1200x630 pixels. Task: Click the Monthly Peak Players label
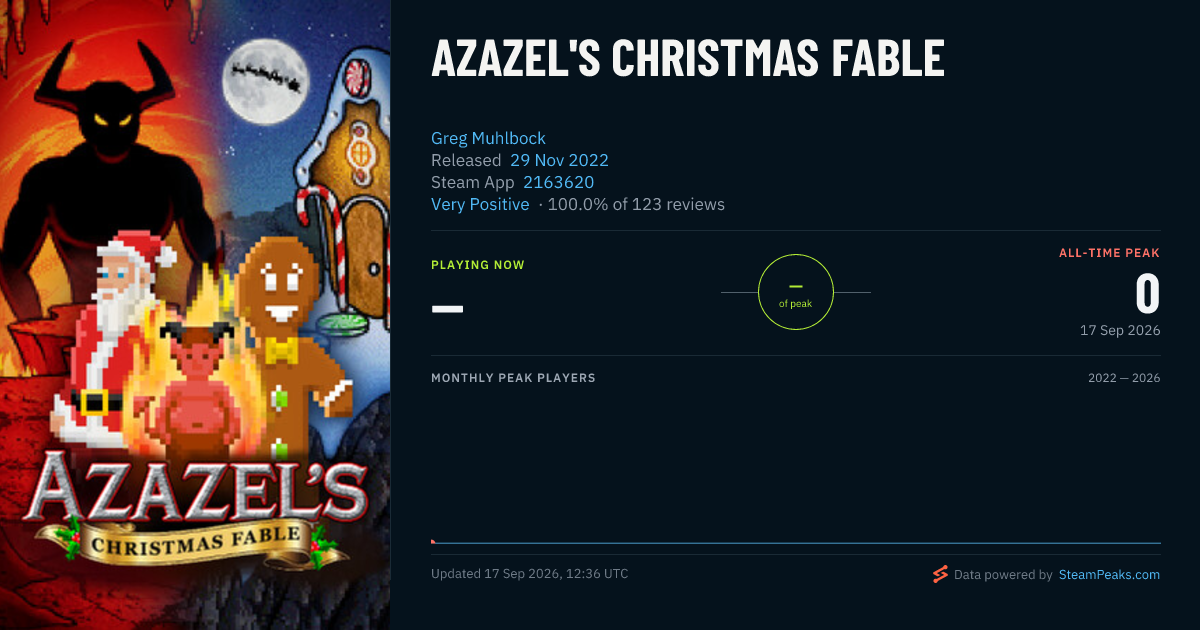[x=513, y=378]
